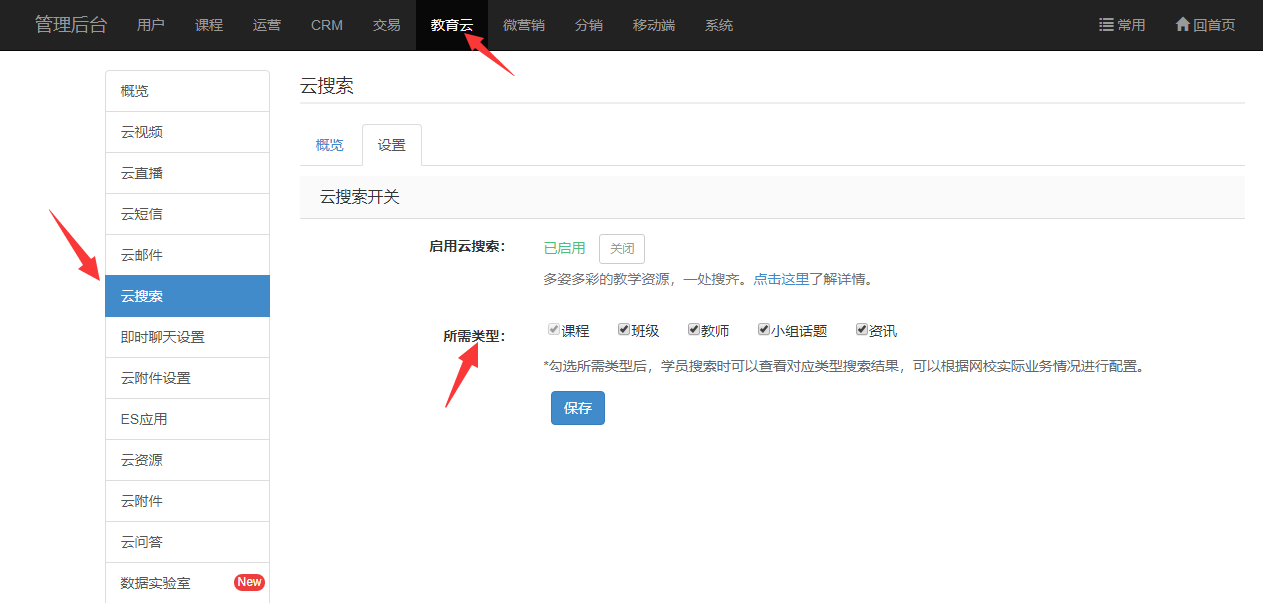The height and width of the screenshot is (603, 1263).
Task: Open the 课程 top menu
Action: pyautogui.click(x=209, y=25)
